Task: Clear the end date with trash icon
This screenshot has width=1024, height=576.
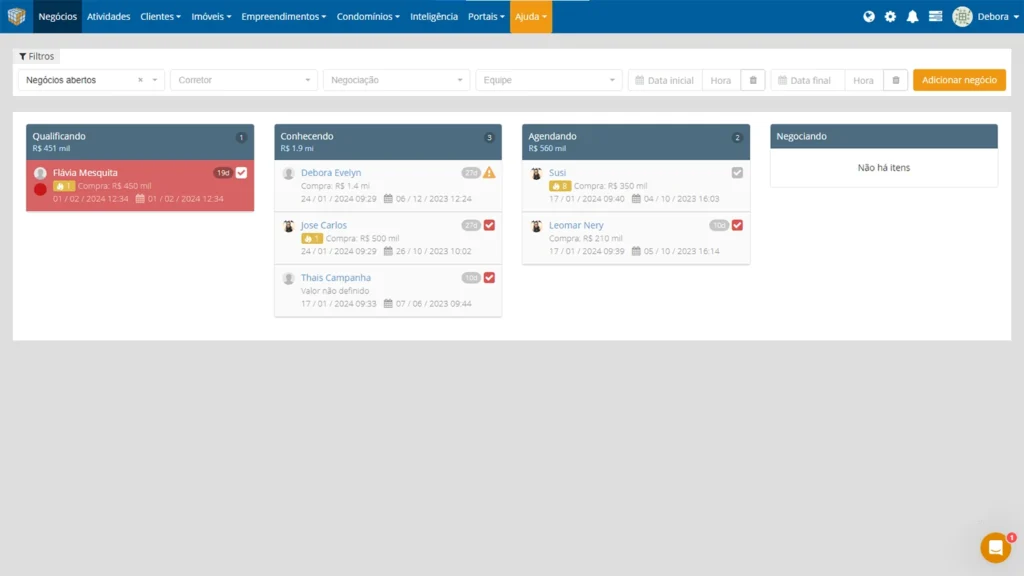Action: pyautogui.click(x=896, y=80)
